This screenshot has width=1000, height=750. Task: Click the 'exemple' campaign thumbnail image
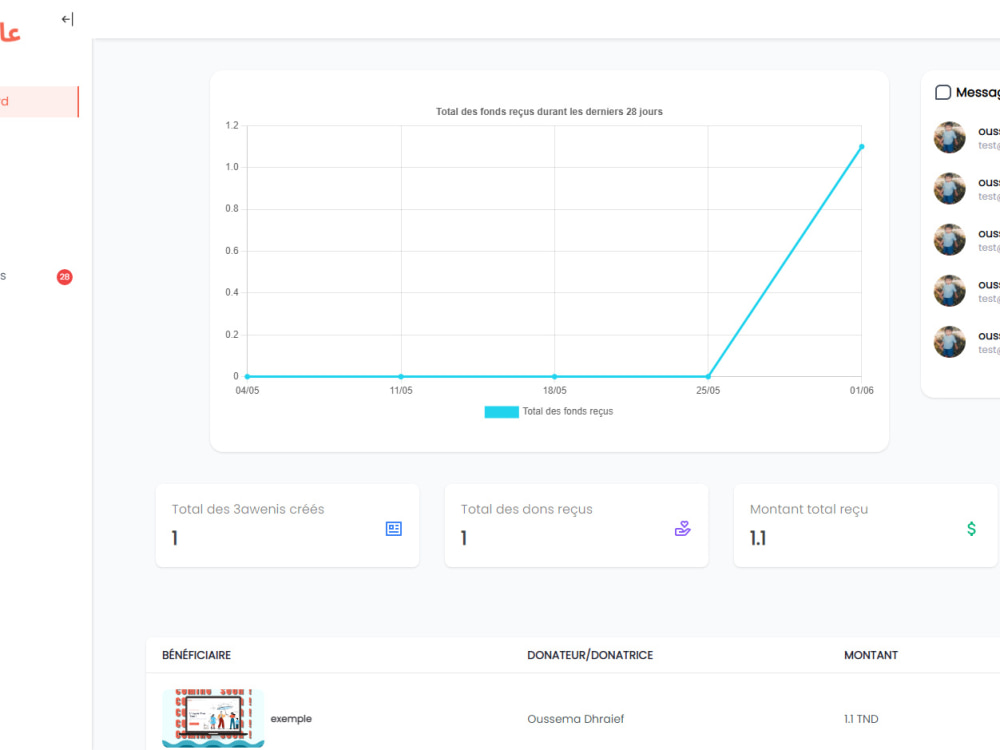(x=212, y=716)
